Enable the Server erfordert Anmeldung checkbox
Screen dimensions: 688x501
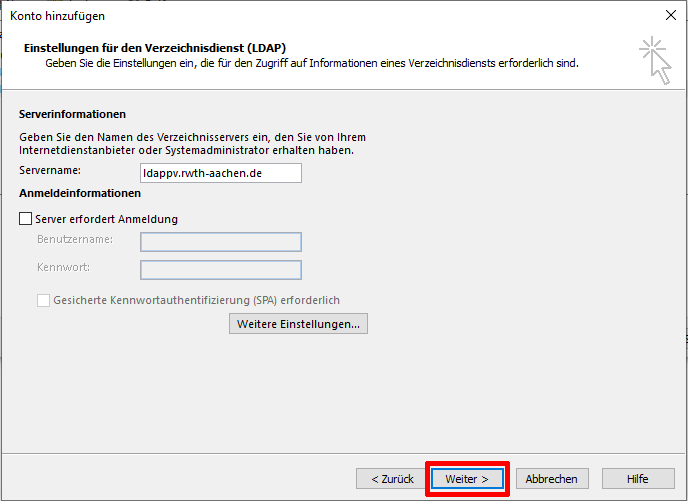(26, 219)
